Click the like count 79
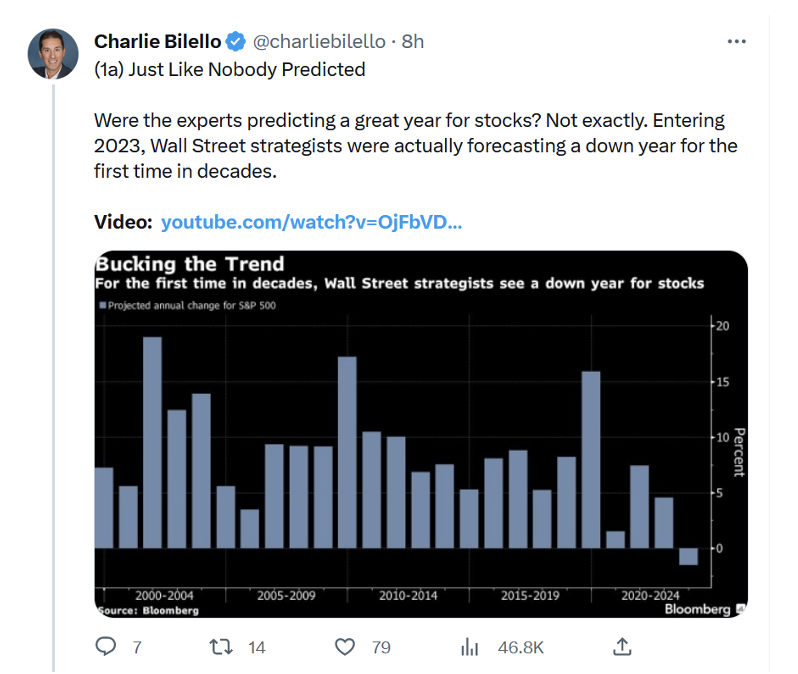 380,648
